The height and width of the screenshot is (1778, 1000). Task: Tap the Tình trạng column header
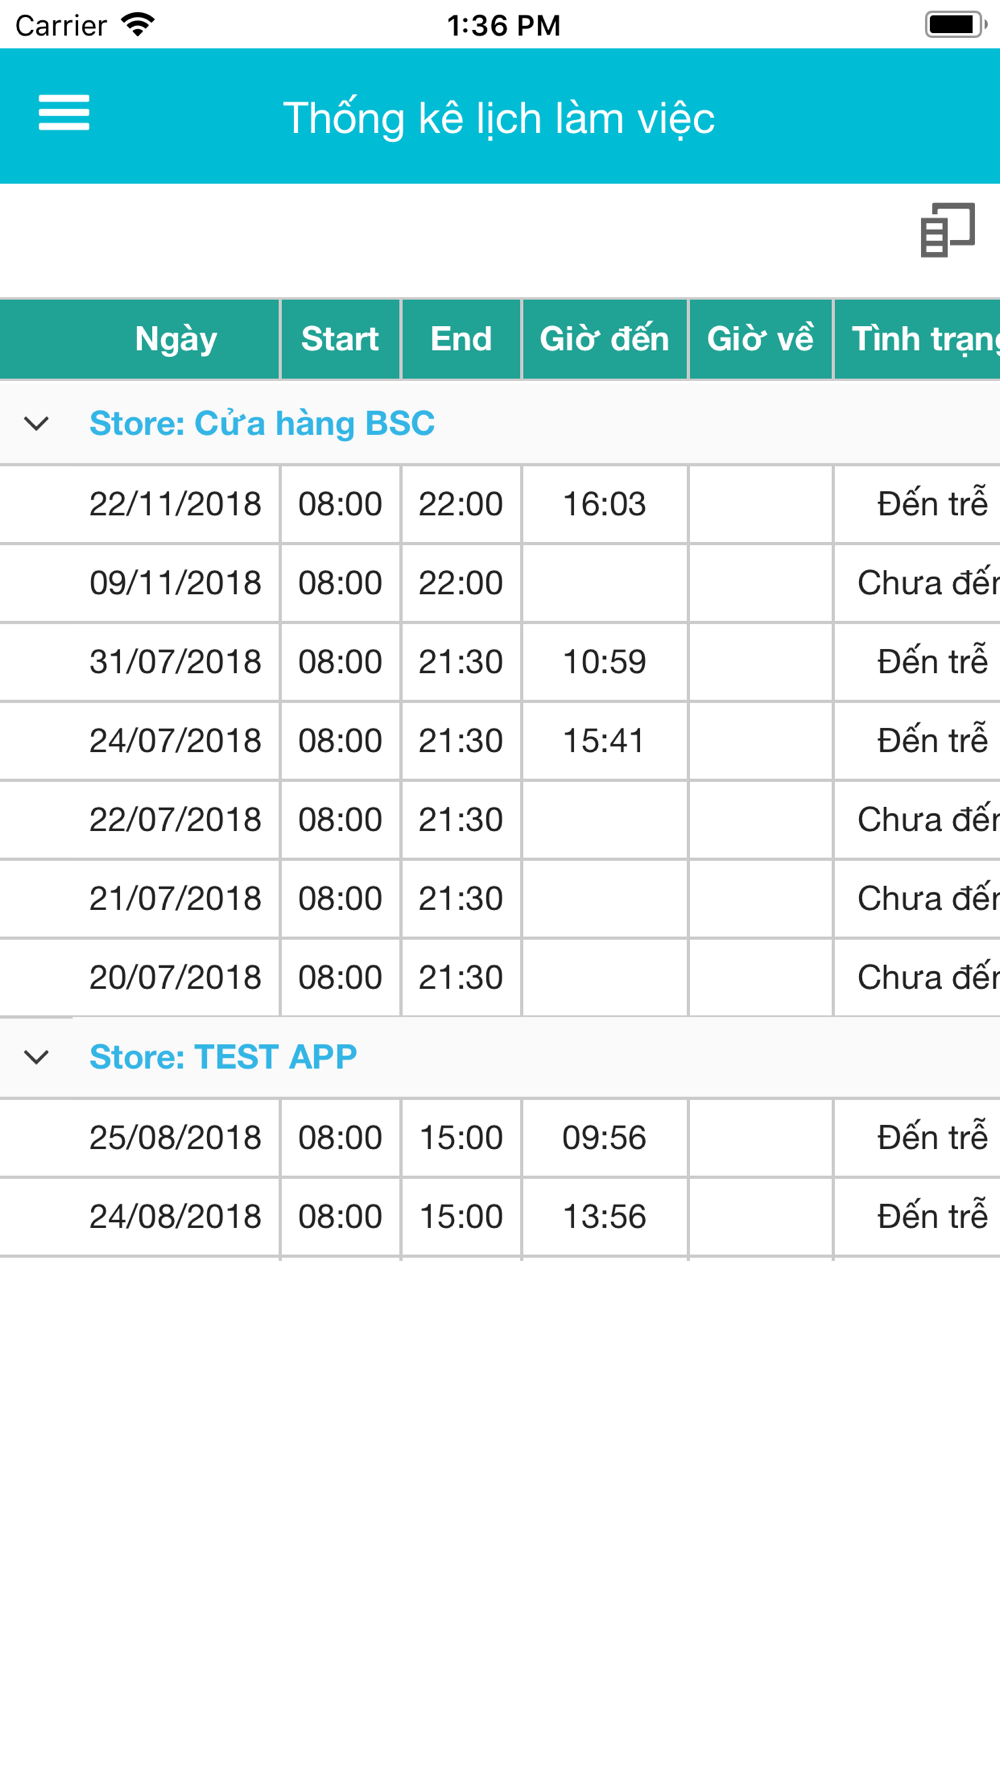point(920,339)
